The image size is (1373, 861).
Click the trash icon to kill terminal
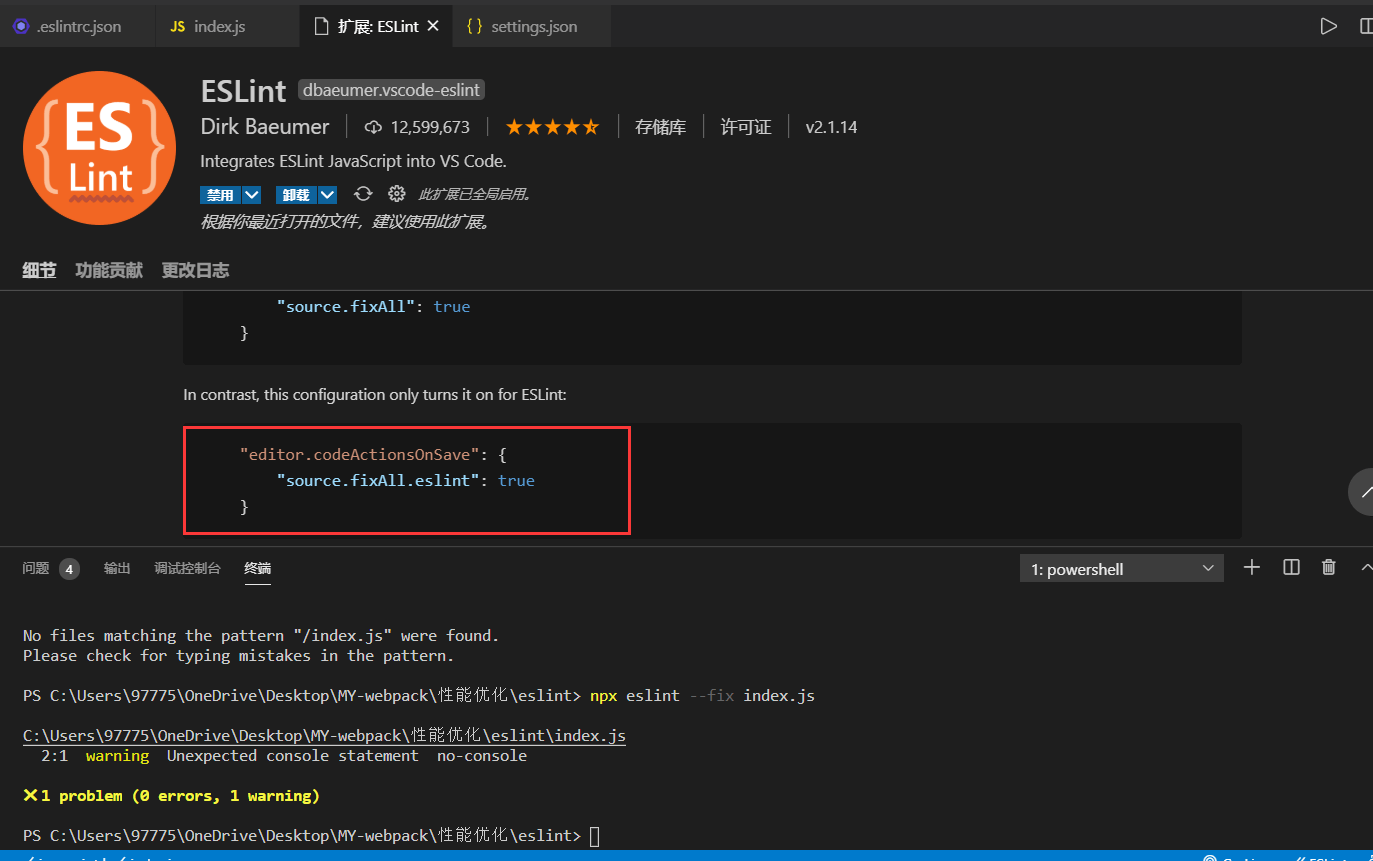pos(1329,567)
